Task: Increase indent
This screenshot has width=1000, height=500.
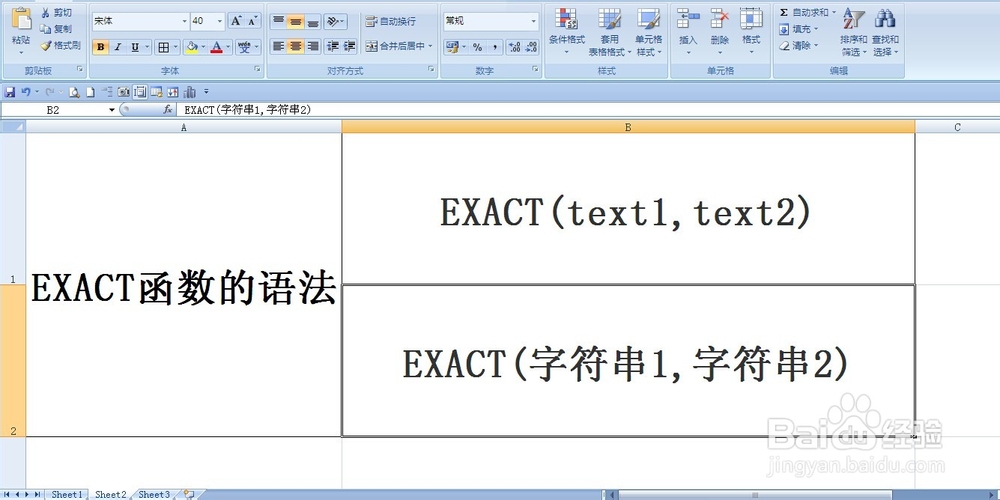Action: click(349, 46)
